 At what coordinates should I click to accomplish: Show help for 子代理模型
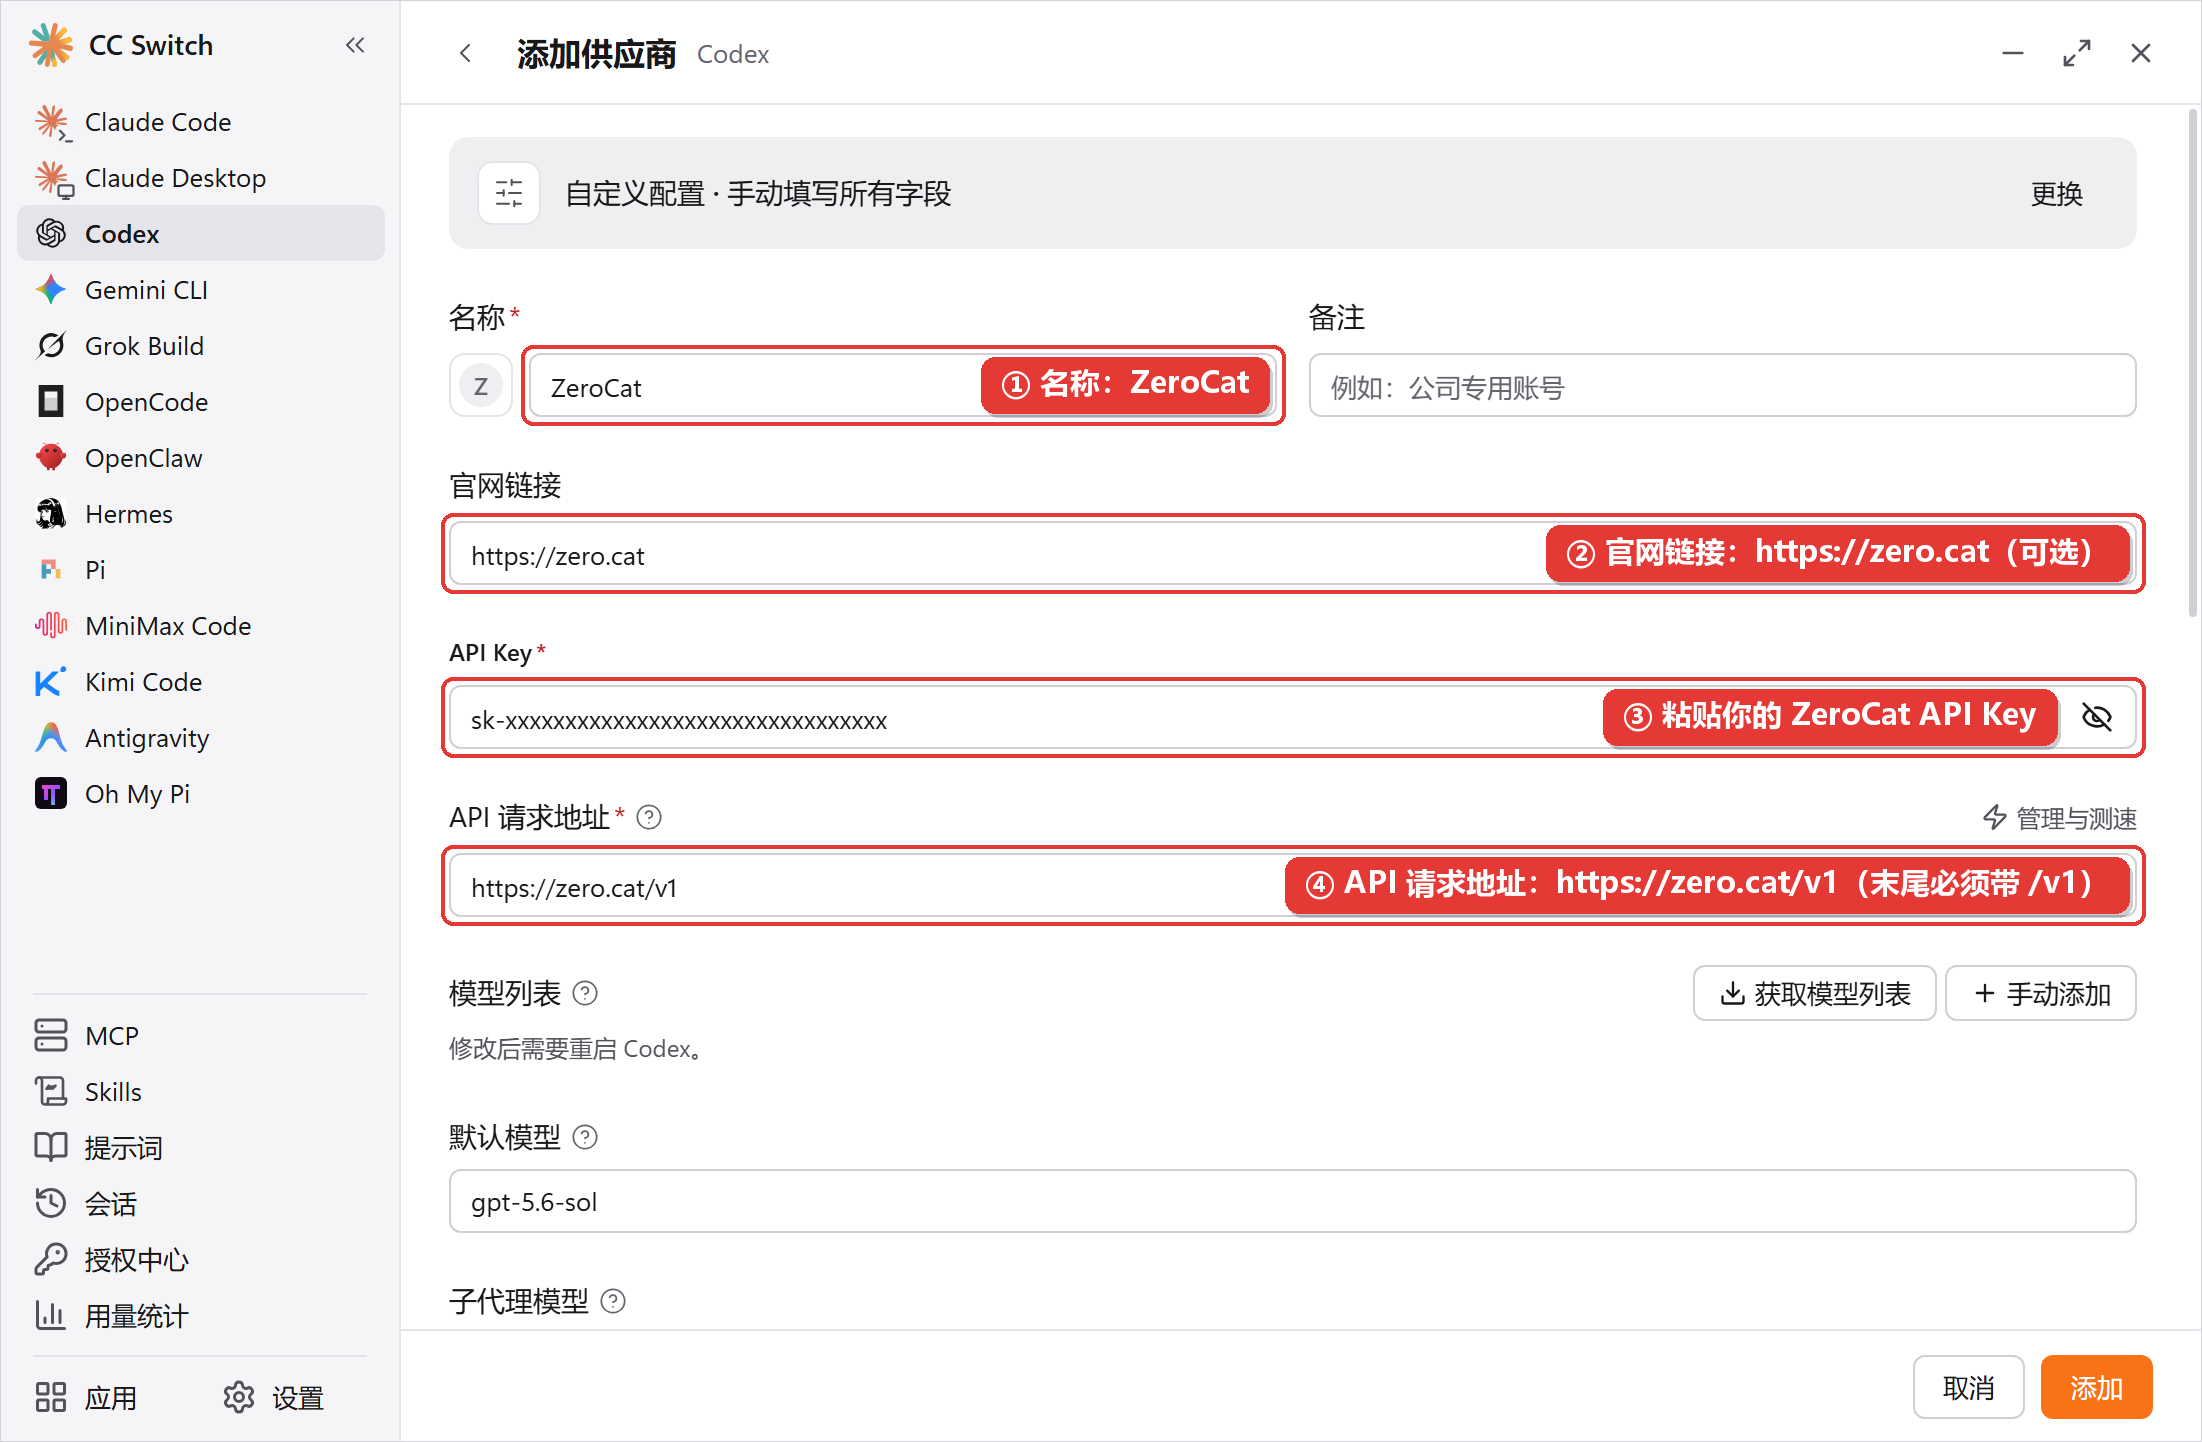(613, 1301)
